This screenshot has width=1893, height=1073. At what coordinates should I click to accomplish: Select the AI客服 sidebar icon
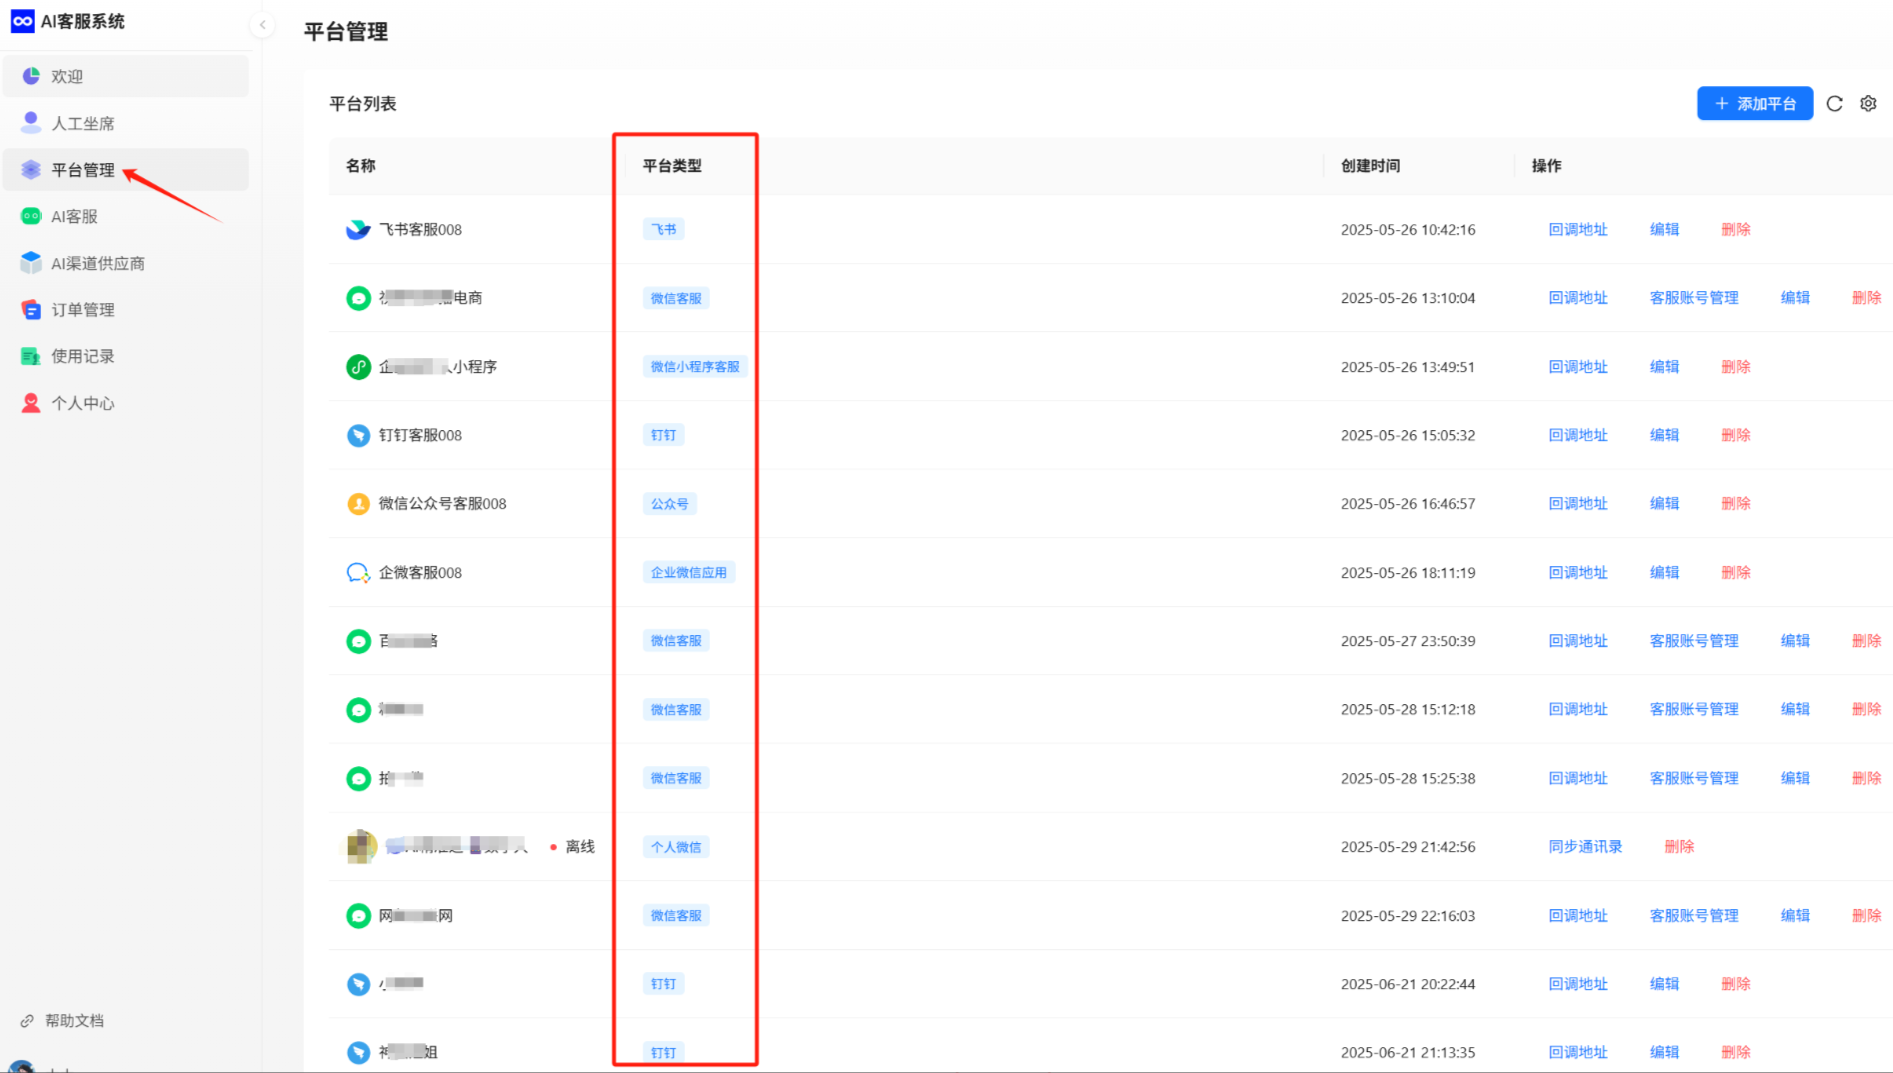30,216
